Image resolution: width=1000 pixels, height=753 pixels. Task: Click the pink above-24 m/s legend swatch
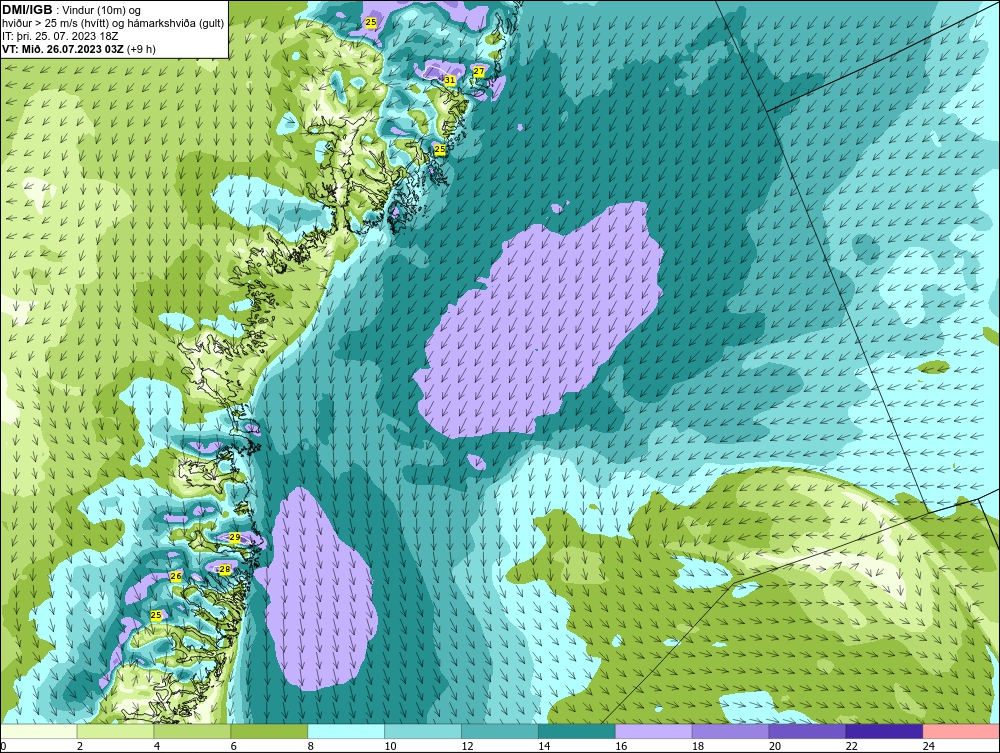[x=960, y=731]
